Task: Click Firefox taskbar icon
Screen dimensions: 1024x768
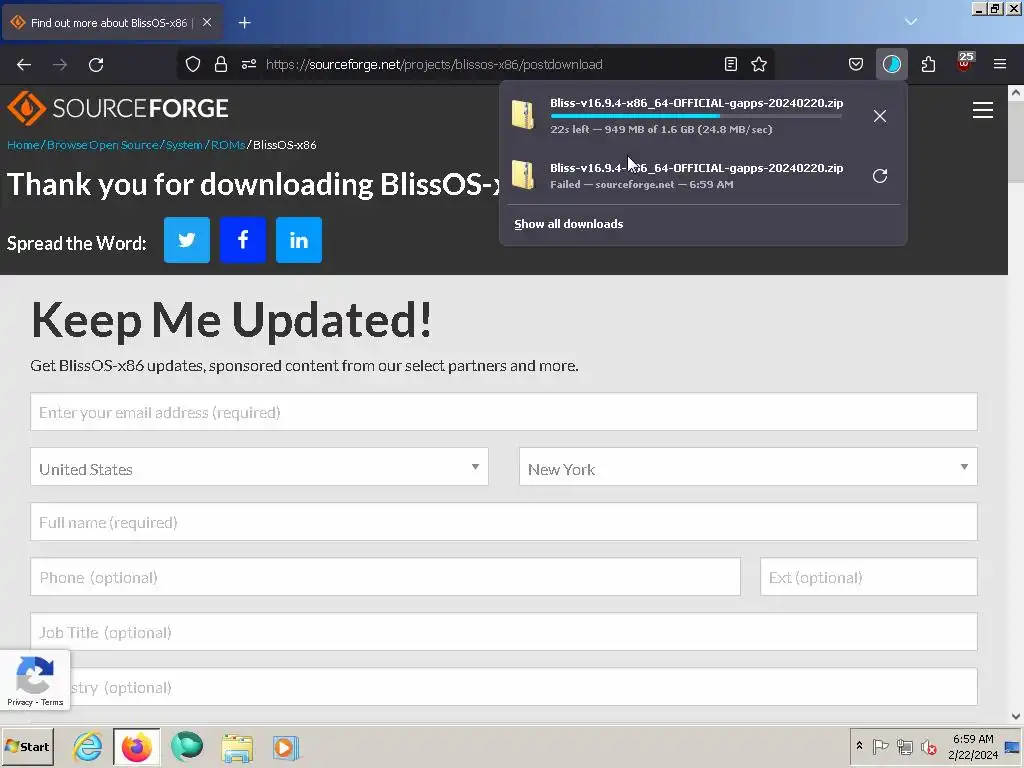Action: pyautogui.click(x=136, y=747)
